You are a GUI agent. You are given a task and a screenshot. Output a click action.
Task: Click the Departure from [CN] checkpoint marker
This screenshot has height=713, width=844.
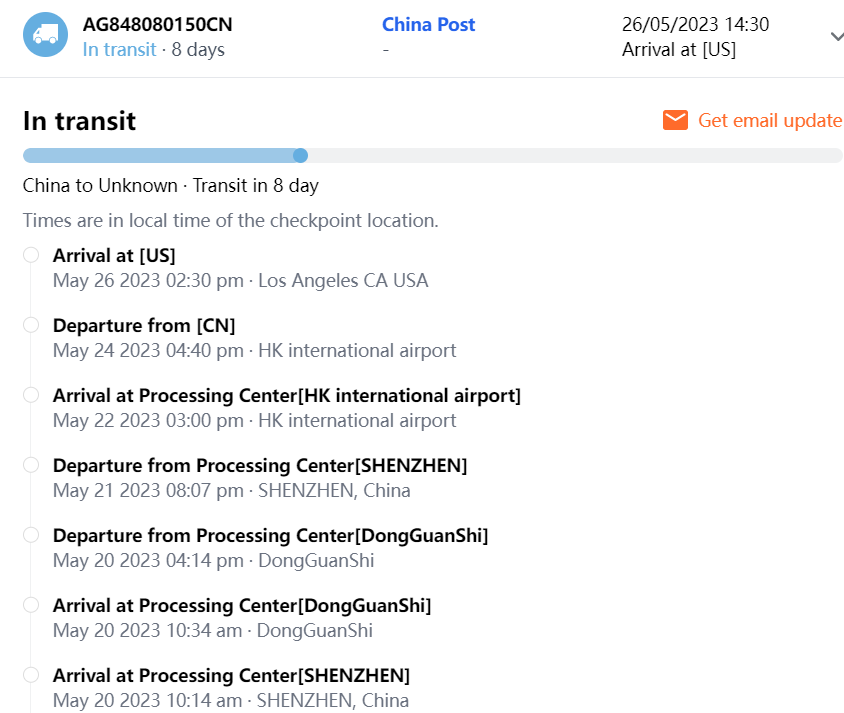[31, 325]
